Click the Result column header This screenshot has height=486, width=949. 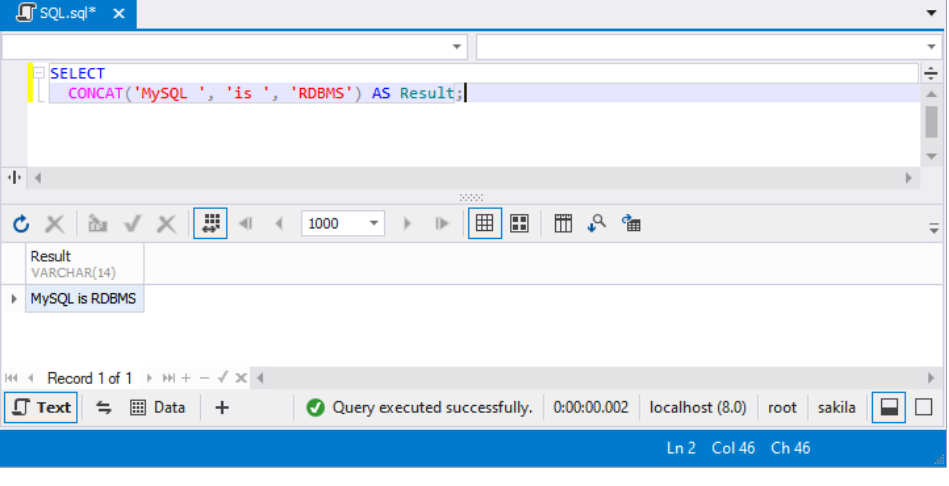[85, 264]
